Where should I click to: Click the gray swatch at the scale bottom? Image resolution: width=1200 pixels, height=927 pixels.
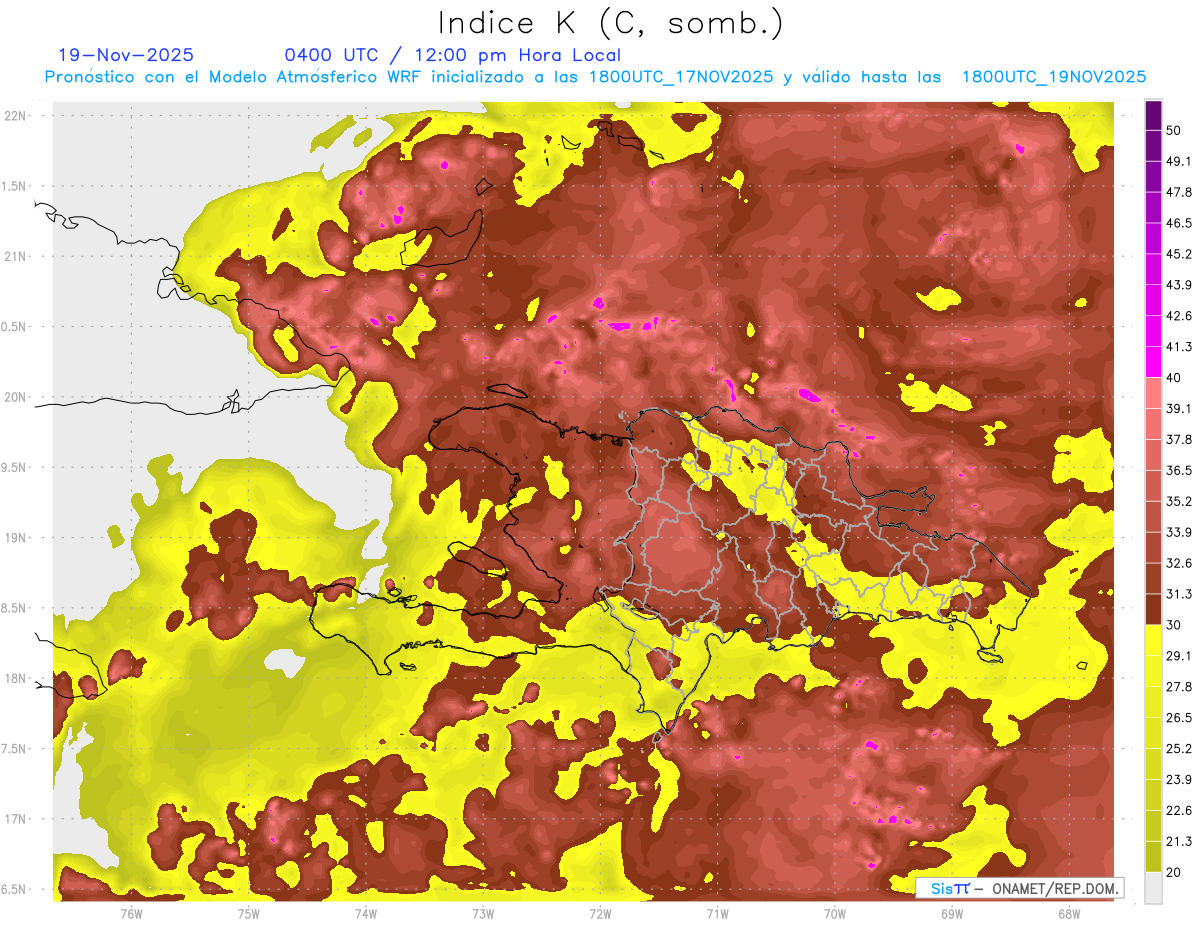point(1153,888)
